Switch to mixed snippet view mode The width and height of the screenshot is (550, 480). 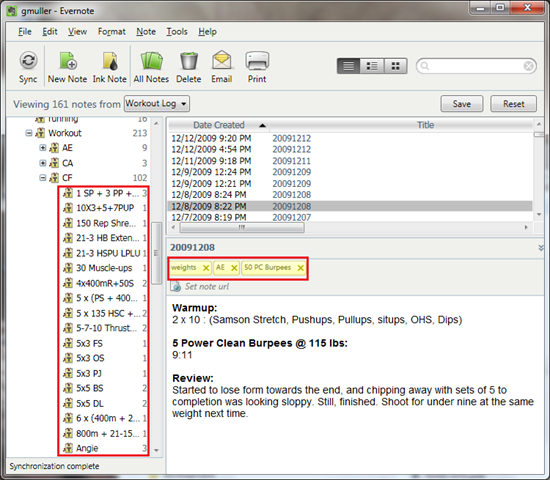click(x=372, y=66)
